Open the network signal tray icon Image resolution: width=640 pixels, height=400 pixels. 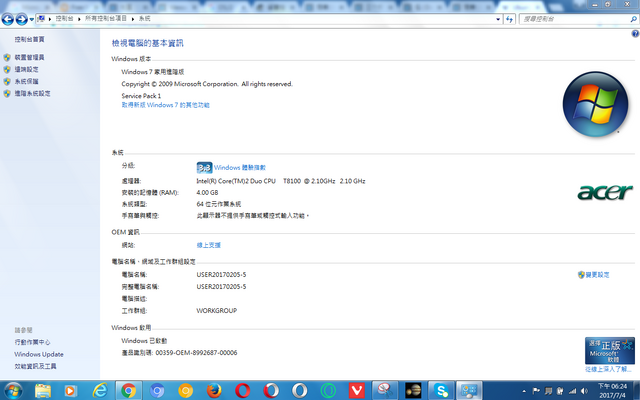573,391
